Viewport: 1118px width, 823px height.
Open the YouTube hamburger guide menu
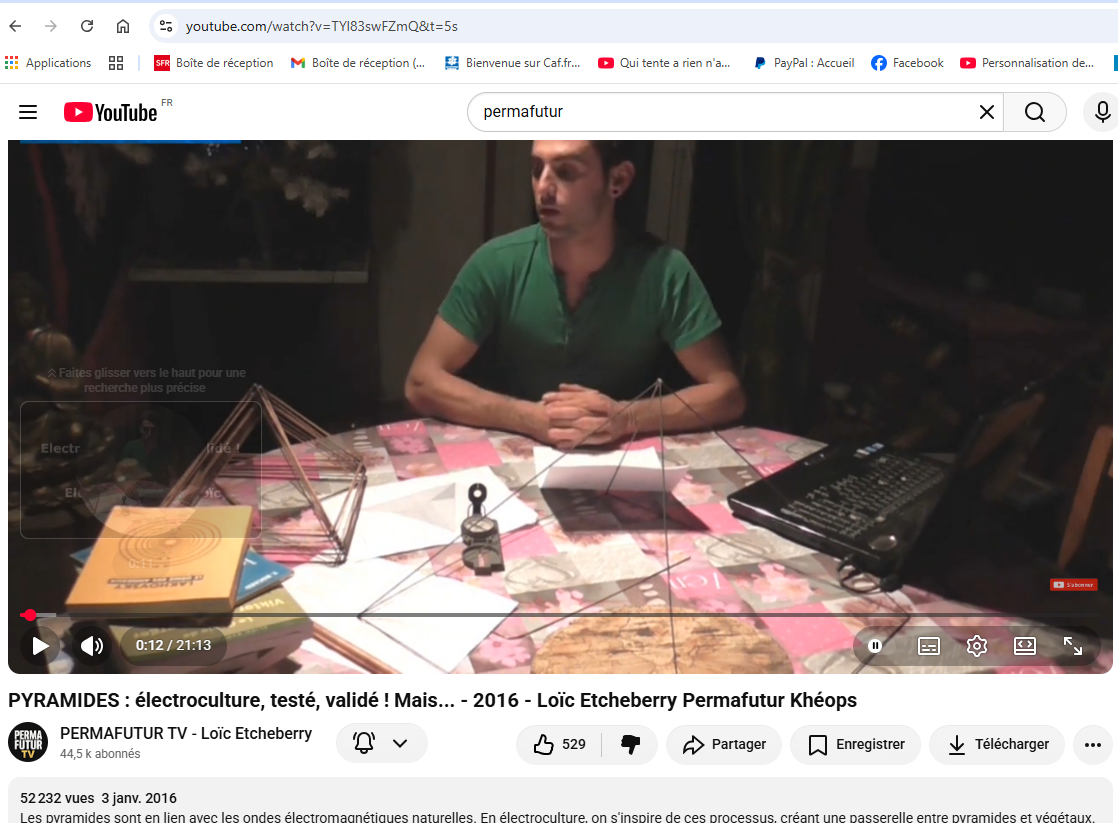[28, 112]
